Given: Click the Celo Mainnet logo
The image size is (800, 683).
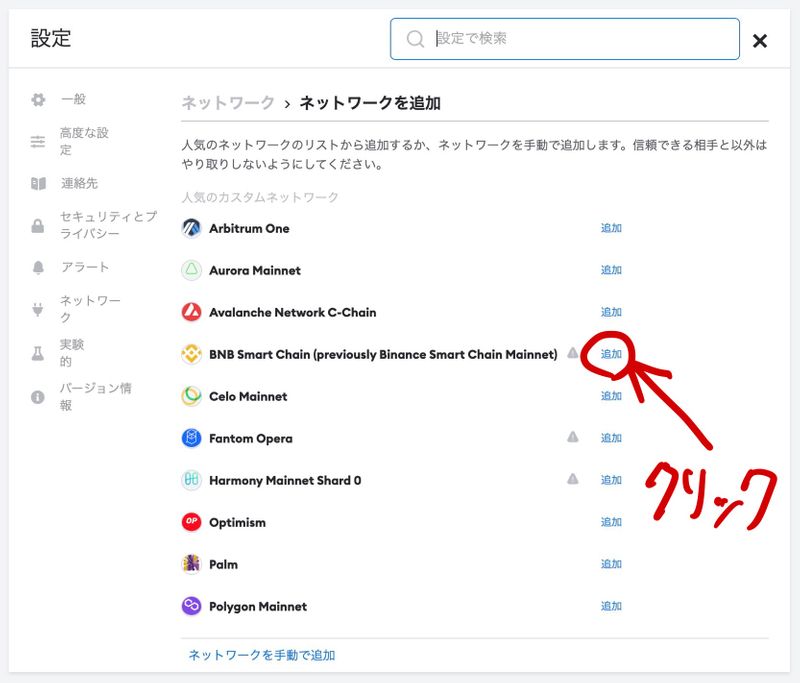Looking at the screenshot, I should pyautogui.click(x=191, y=396).
